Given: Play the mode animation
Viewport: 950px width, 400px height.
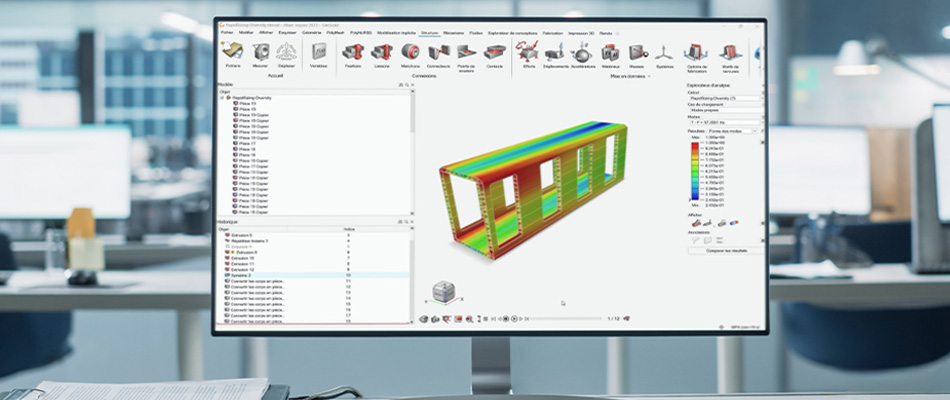Looking at the screenshot, I should pos(514,319).
